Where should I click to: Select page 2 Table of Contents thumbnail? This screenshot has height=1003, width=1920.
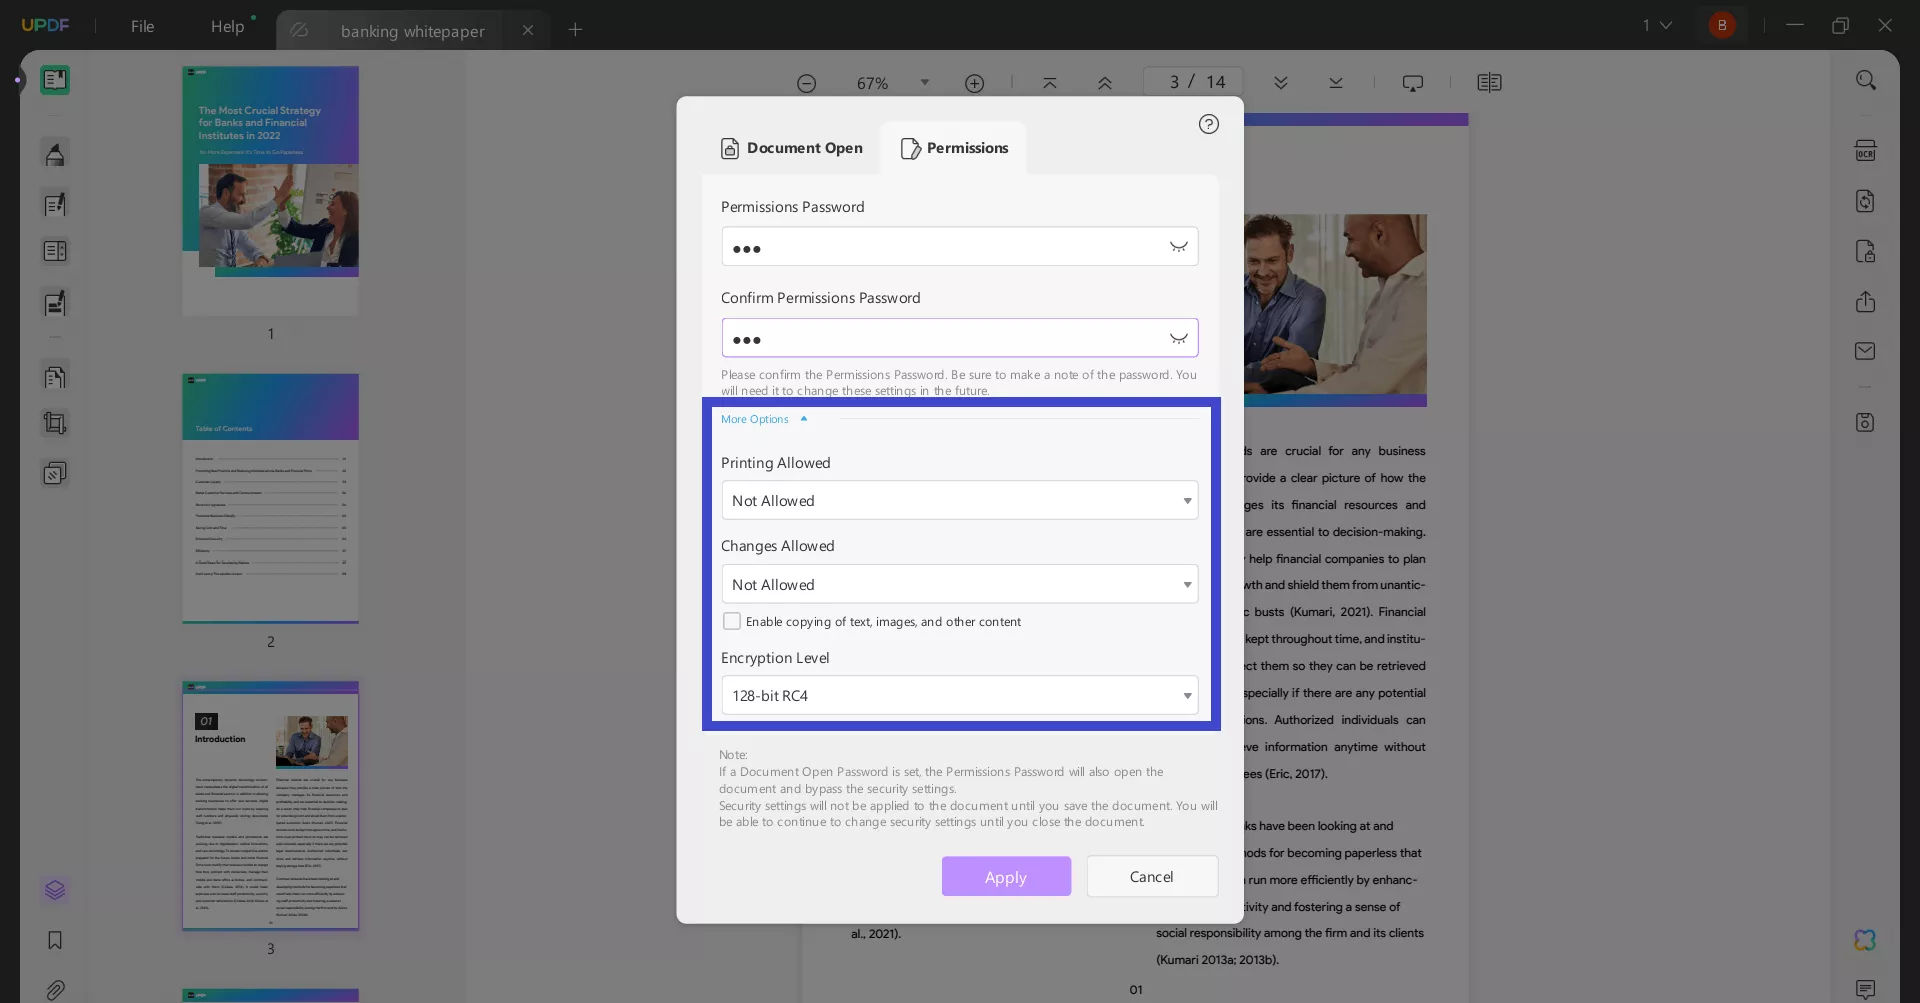pos(270,499)
